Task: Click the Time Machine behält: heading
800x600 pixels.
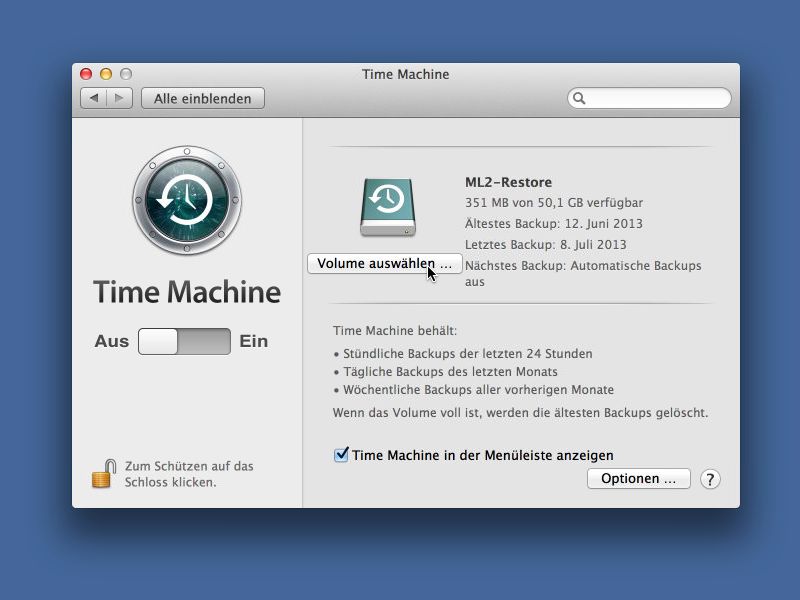Action: coord(395,331)
